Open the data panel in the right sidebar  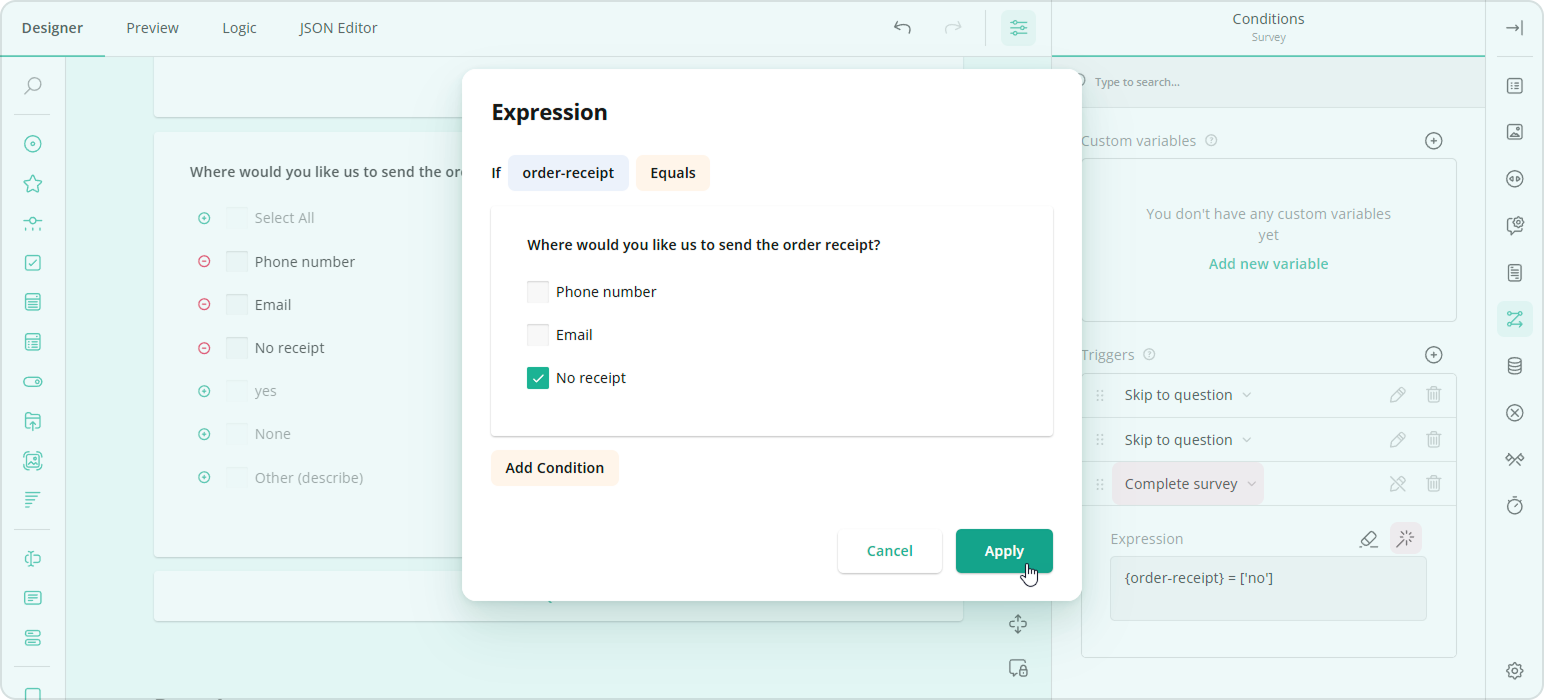coord(1514,365)
